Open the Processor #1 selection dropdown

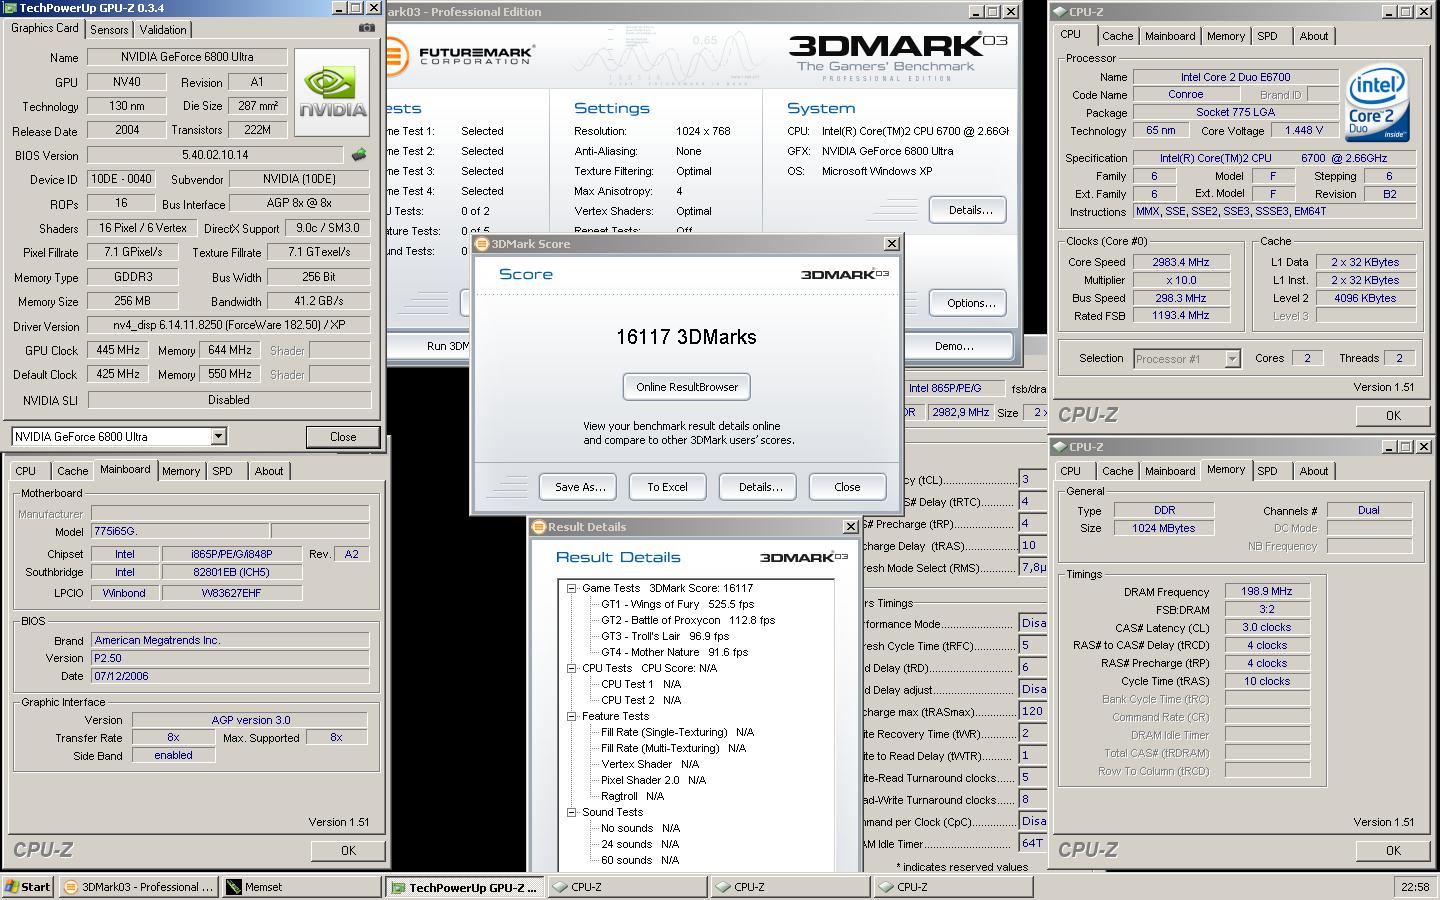pos(1232,358)
